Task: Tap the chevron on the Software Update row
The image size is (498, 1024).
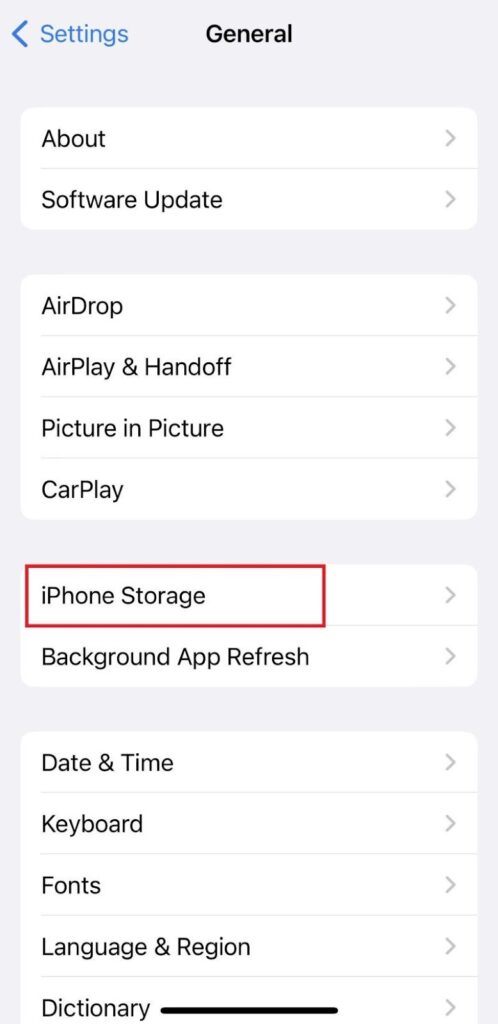Action: 450,199
